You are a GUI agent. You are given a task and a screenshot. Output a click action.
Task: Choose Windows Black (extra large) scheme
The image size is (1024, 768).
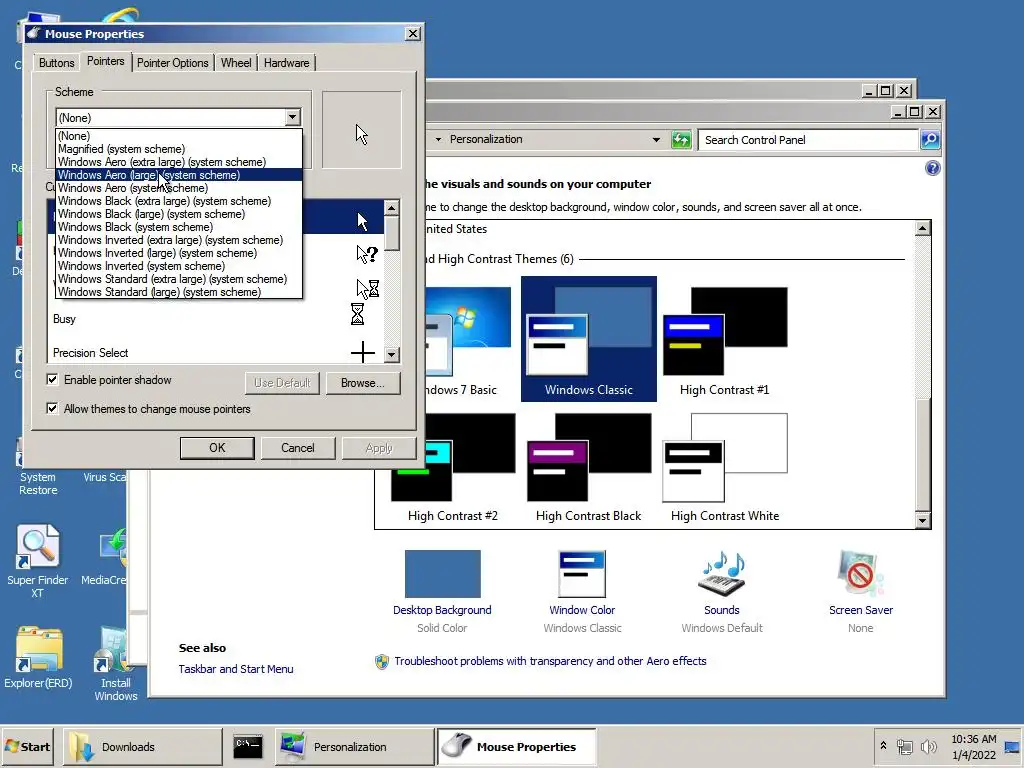(x=178, y=201)
